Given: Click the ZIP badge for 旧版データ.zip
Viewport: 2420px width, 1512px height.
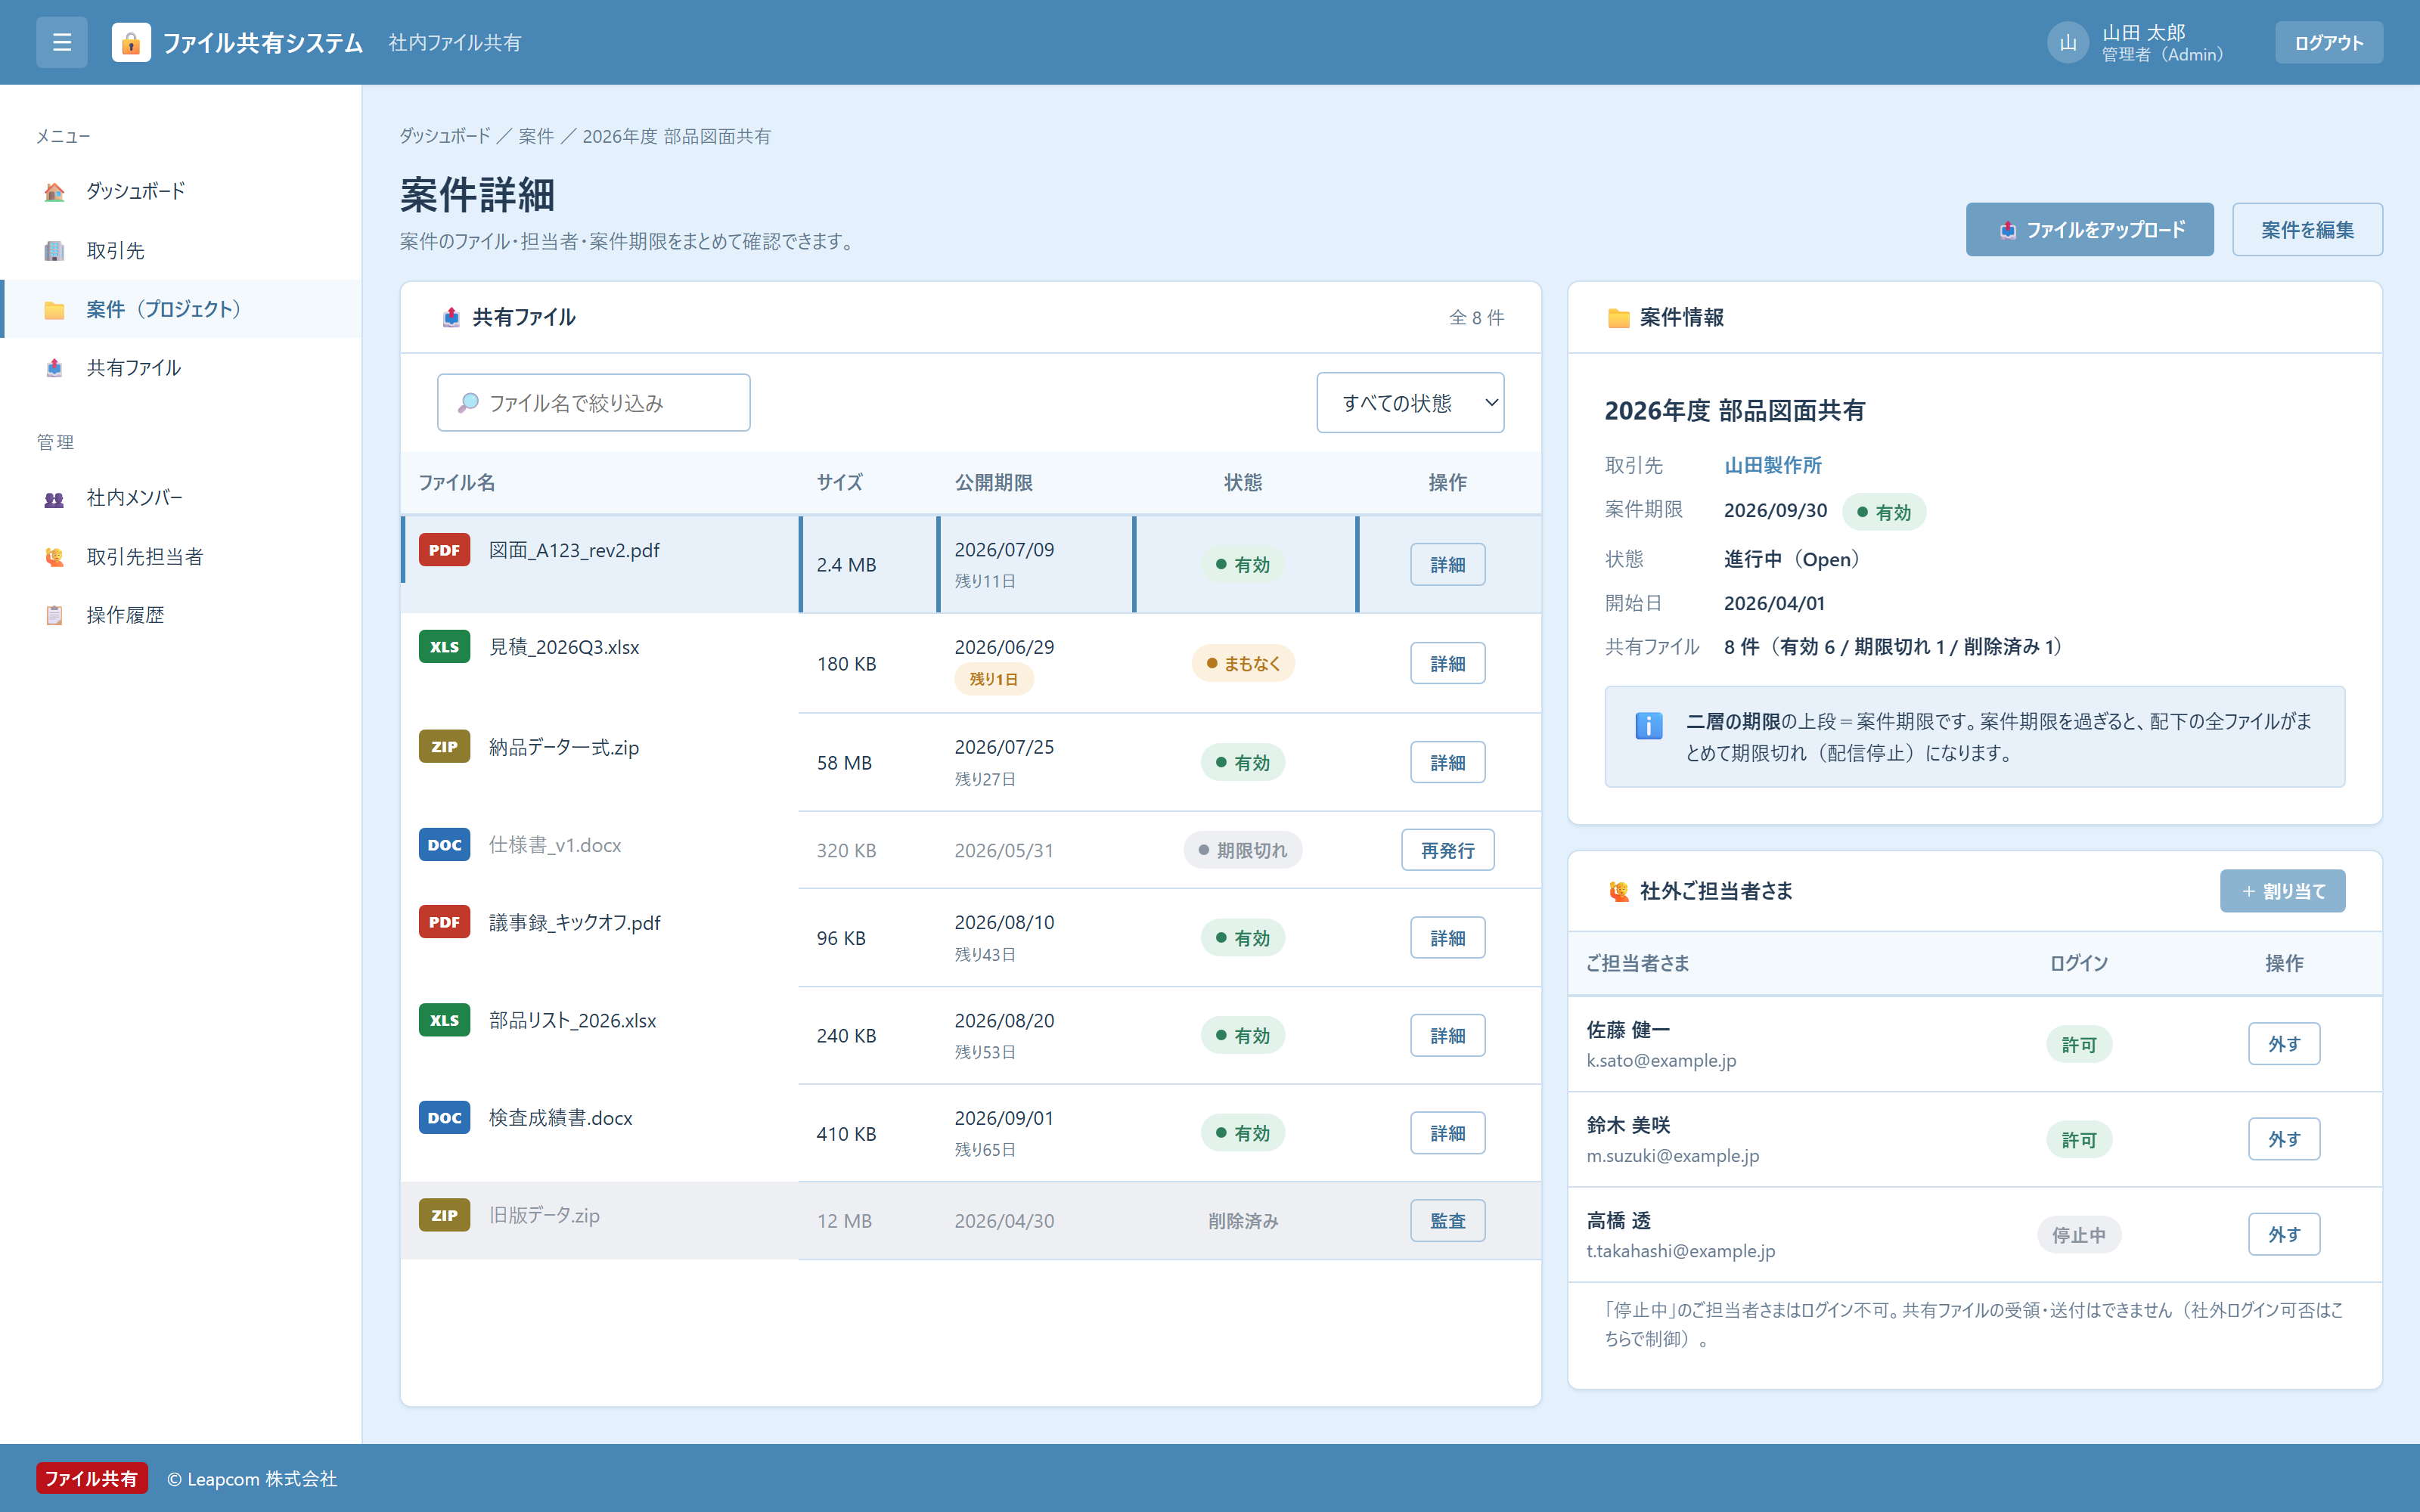Looking at the screenshot, I should click(x=444, y=1215).
